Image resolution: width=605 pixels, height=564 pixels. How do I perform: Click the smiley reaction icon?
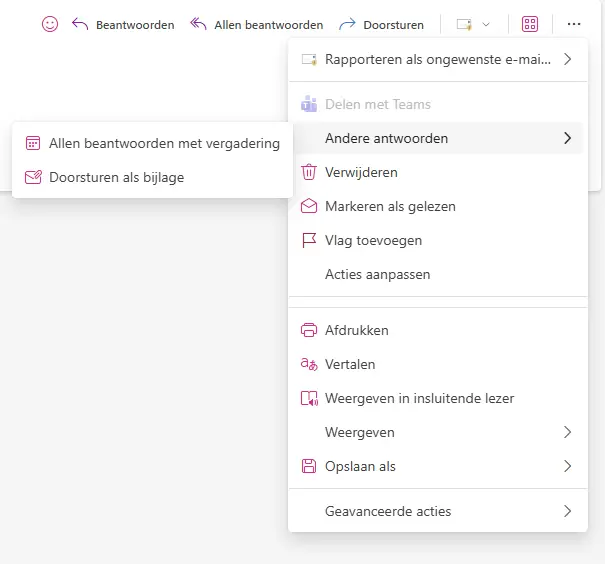click(x=50, y=24)
